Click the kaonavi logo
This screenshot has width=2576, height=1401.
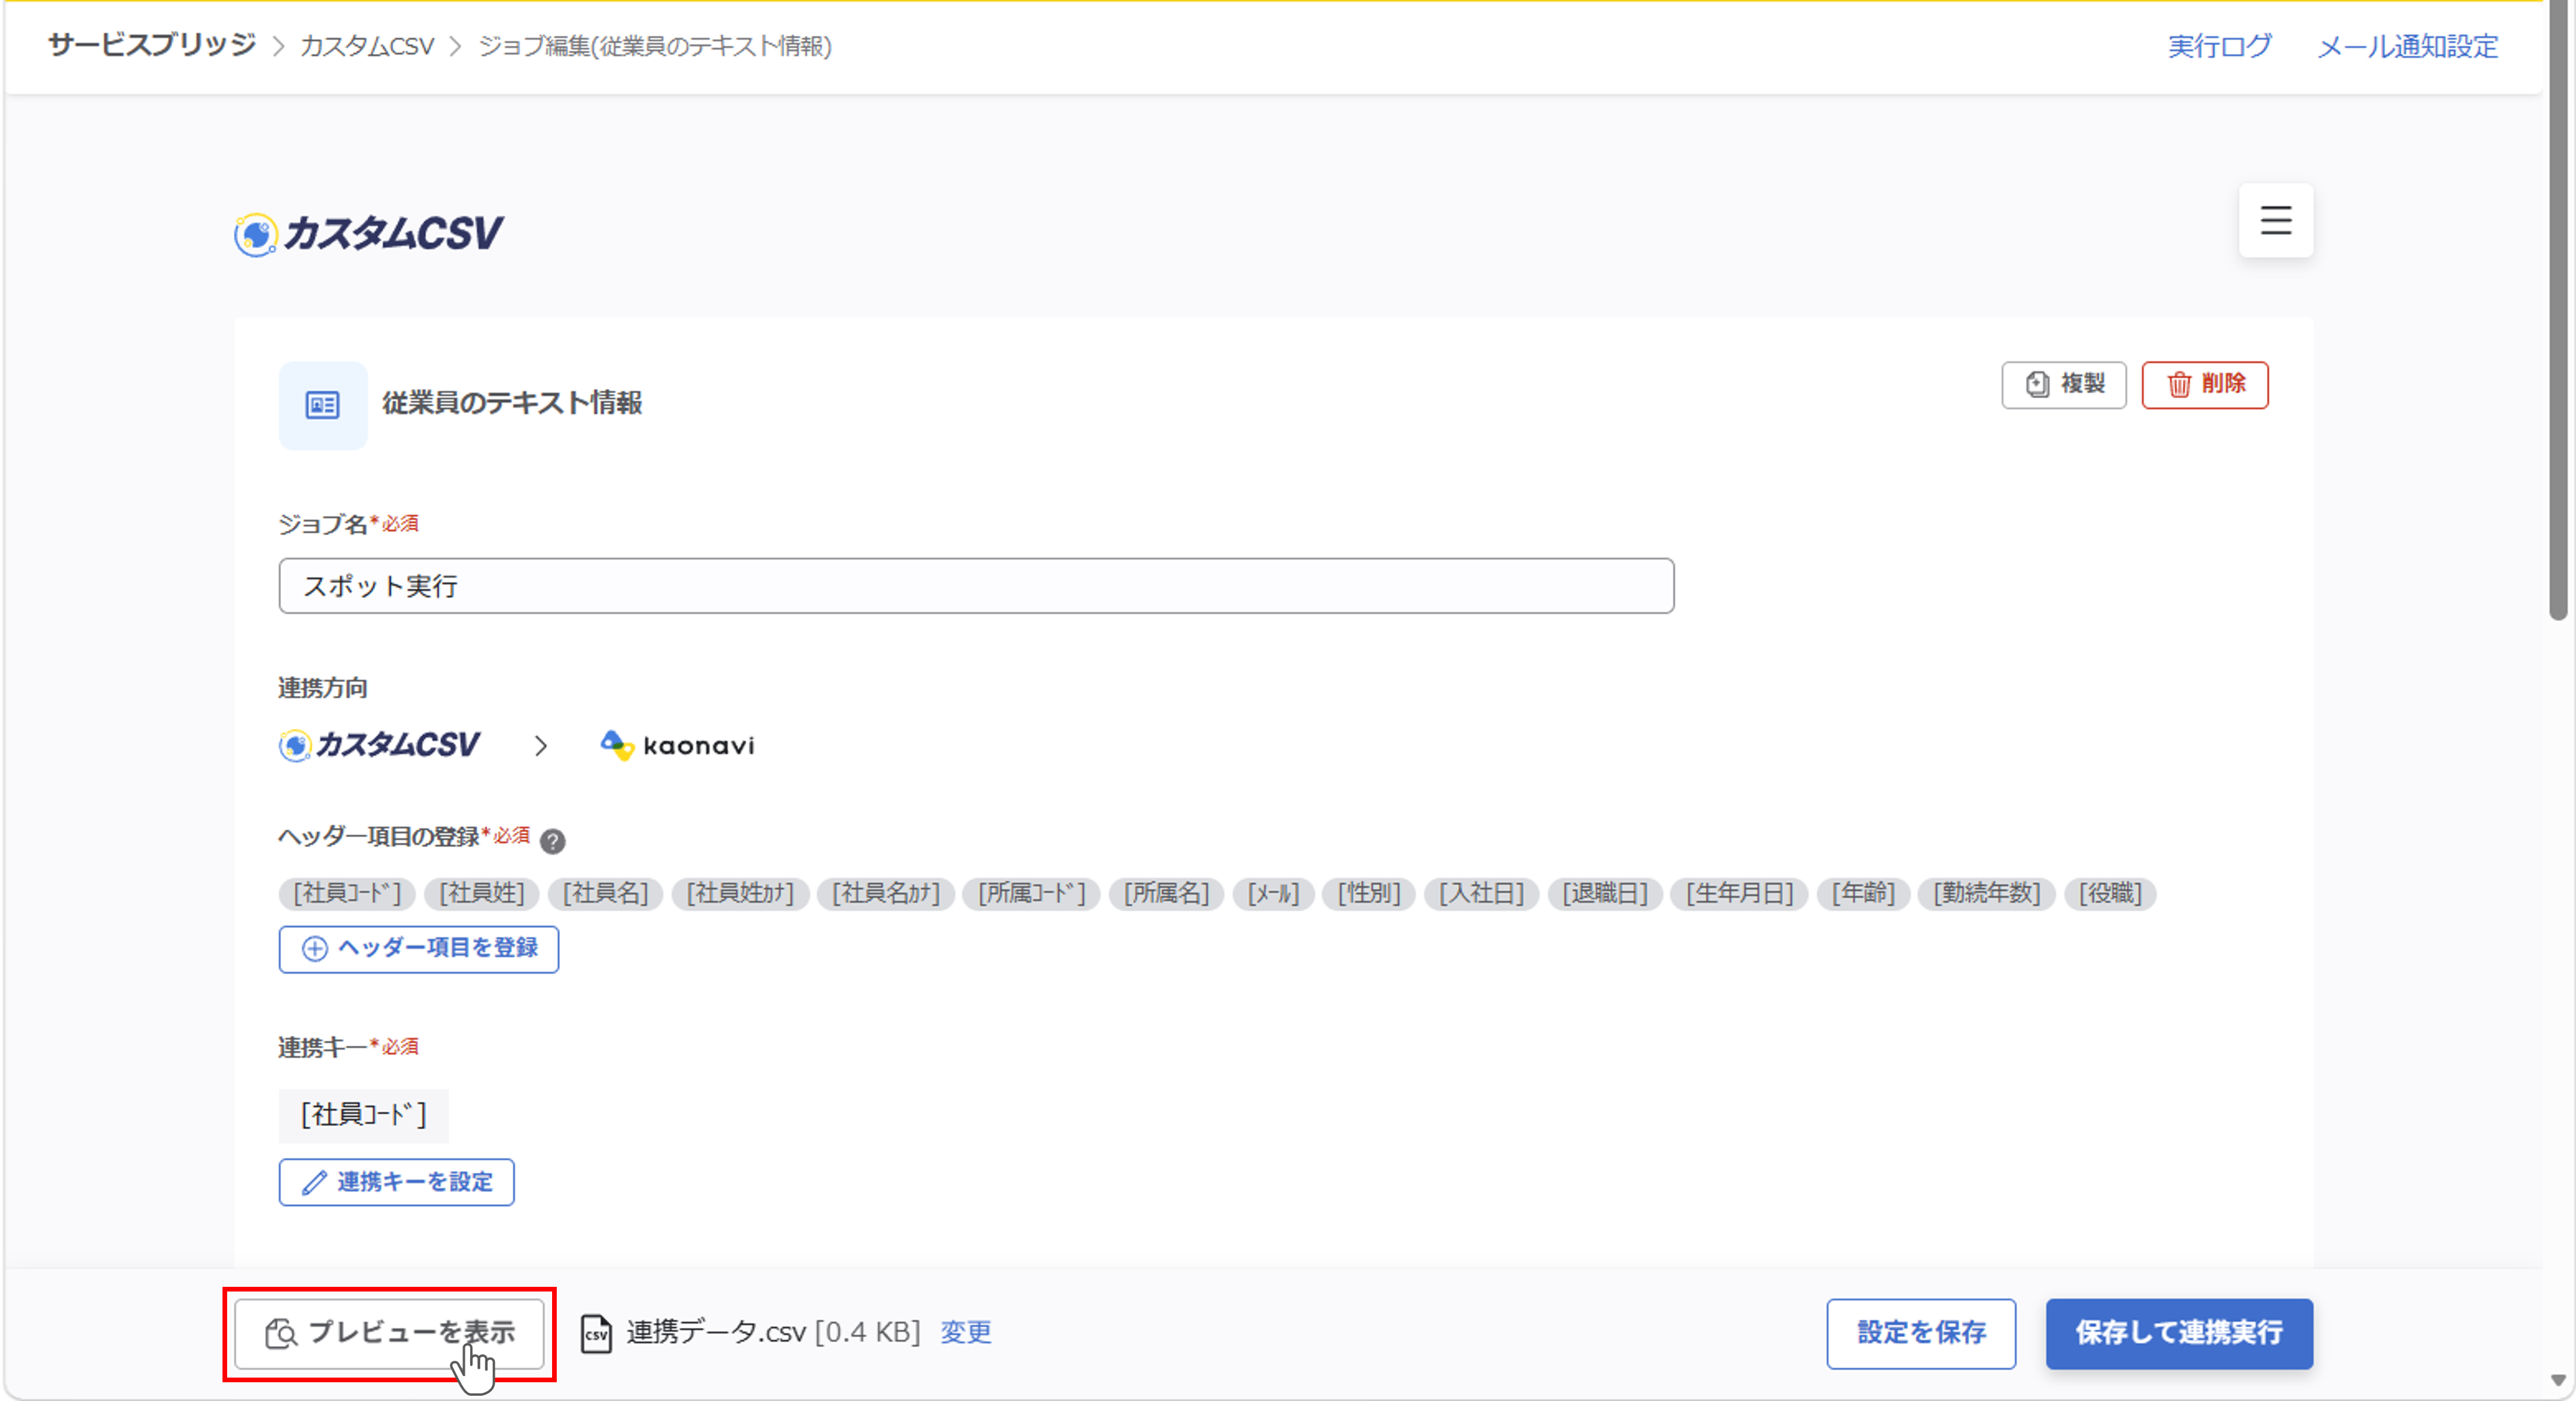pos(677,745)
